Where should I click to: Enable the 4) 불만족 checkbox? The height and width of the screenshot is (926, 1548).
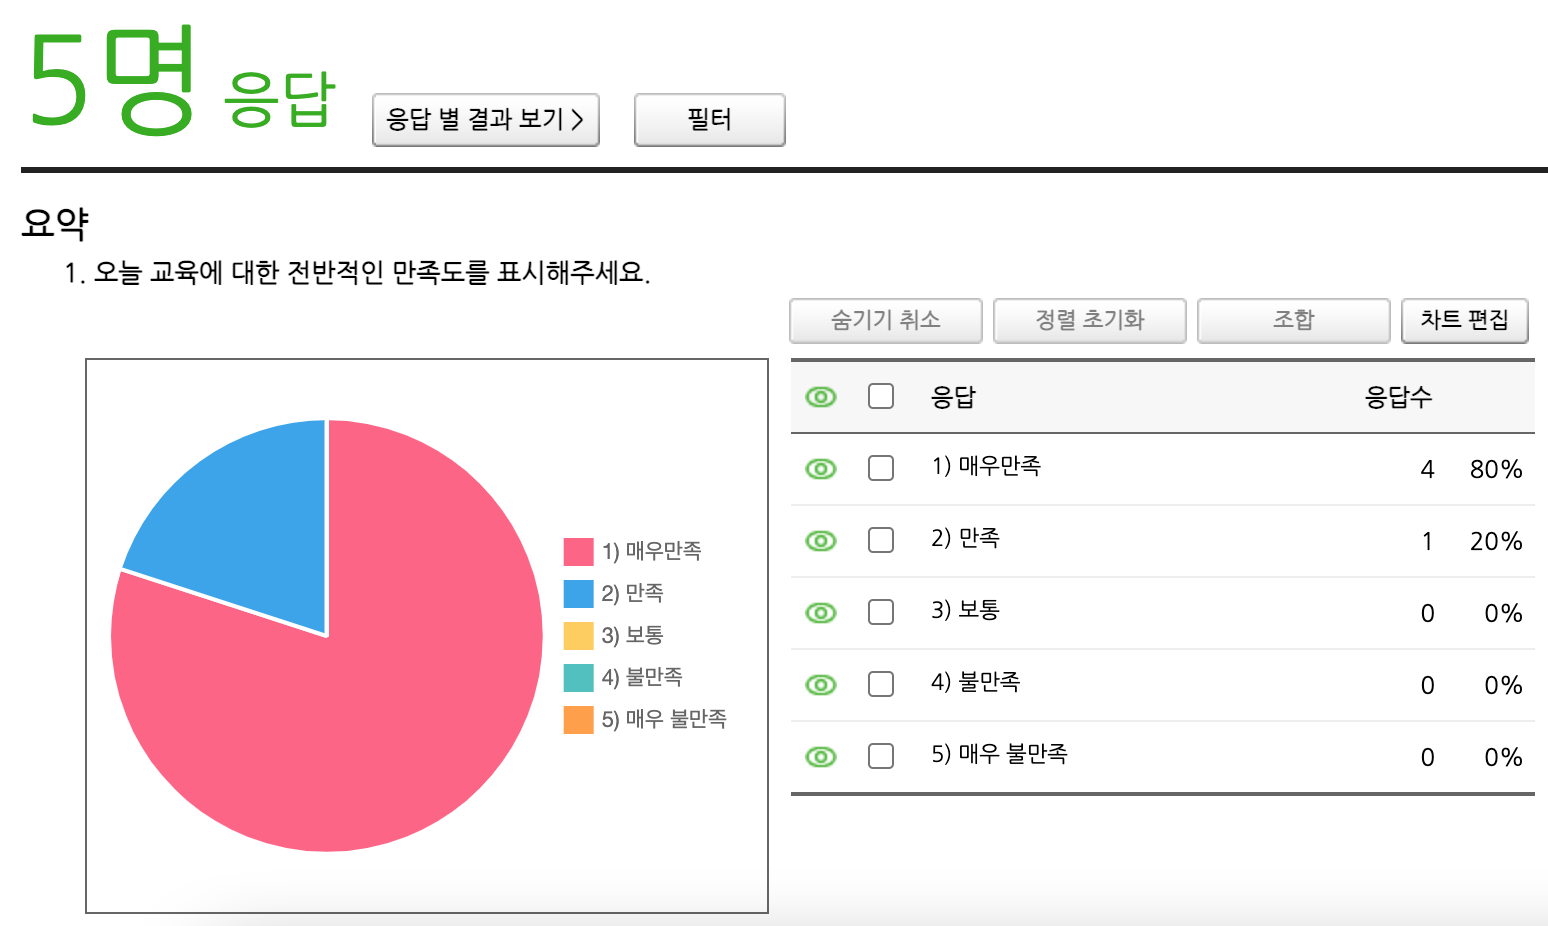[x=881, y=684]
